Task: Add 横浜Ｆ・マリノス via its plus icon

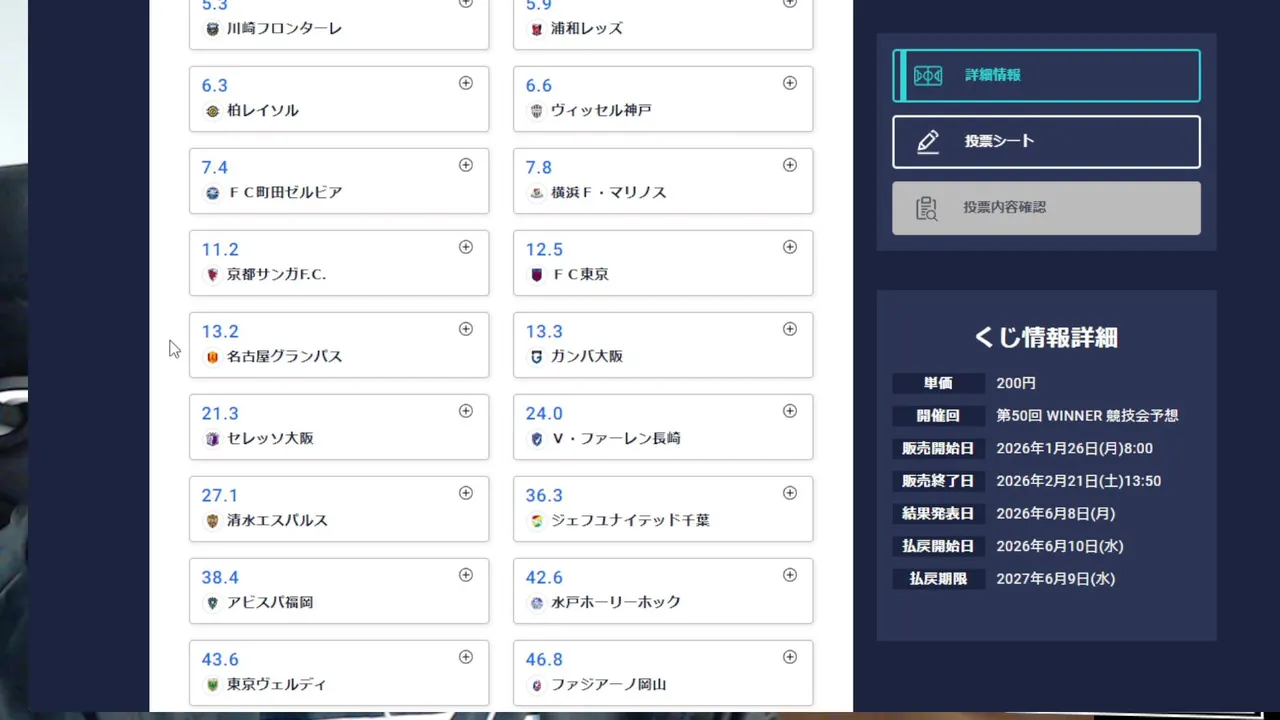Action: (x=790, y=165)
